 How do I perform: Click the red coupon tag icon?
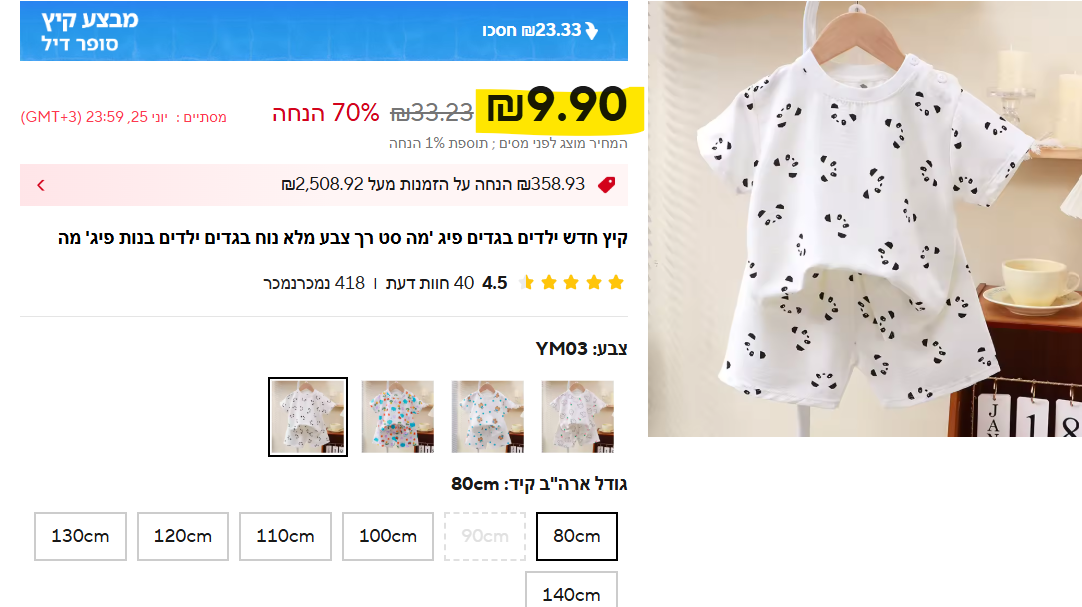tap(607, 184)
